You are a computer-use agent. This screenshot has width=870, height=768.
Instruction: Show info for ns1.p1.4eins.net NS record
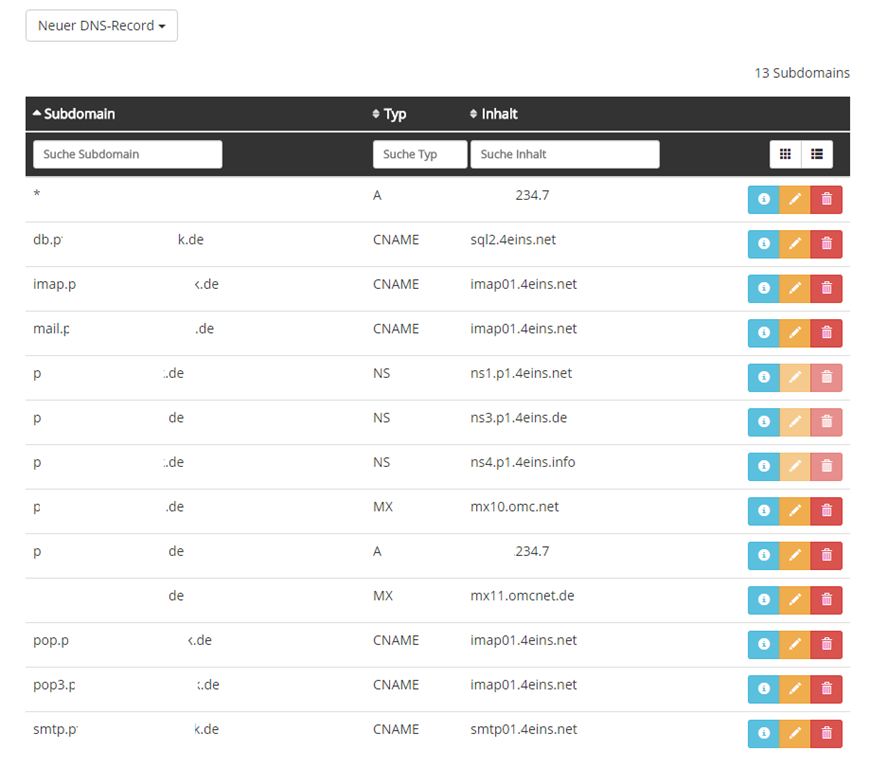tap(764, 378)
